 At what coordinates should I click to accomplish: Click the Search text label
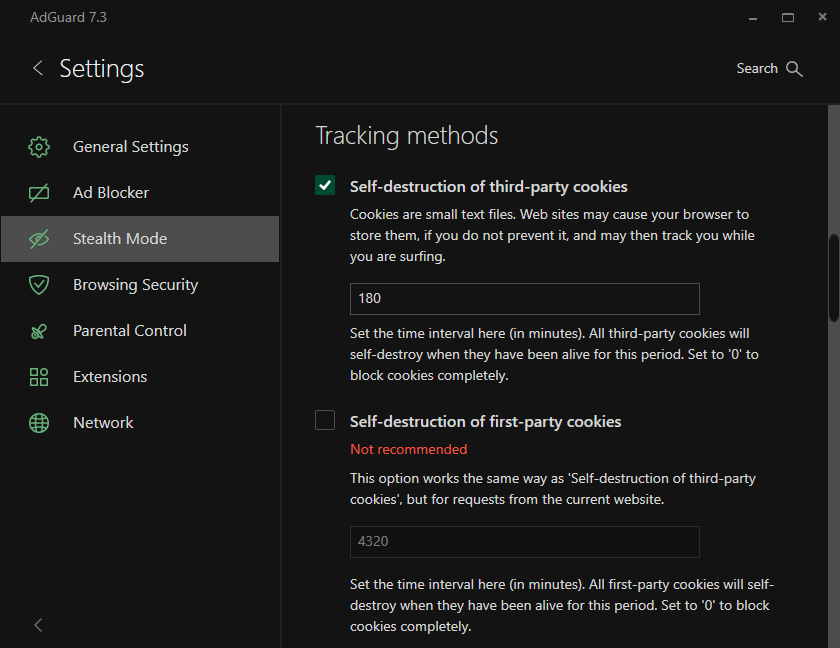click(757, 69)
